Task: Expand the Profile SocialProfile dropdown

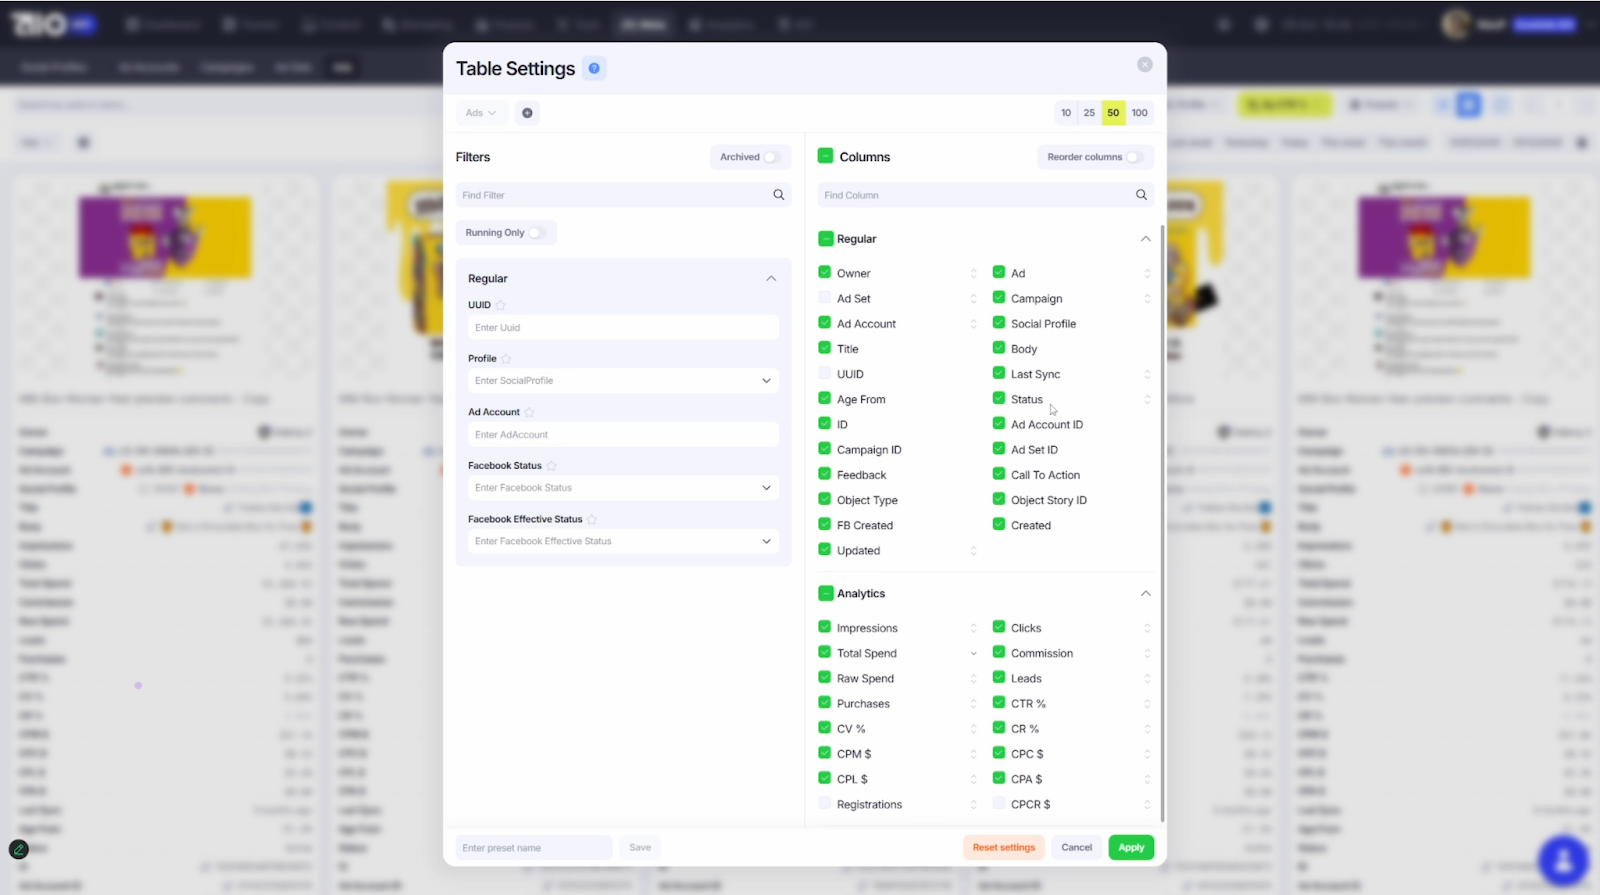Action: (x=766, y=381)
